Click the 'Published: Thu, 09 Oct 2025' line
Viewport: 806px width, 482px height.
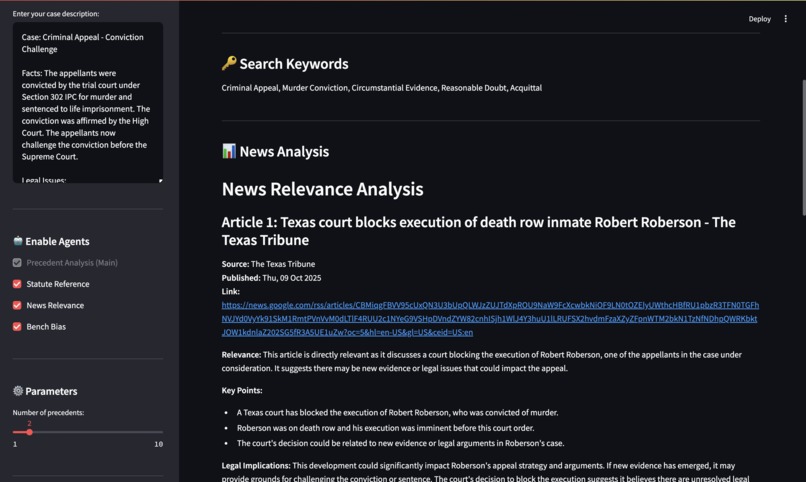click(x=271, y=278)
